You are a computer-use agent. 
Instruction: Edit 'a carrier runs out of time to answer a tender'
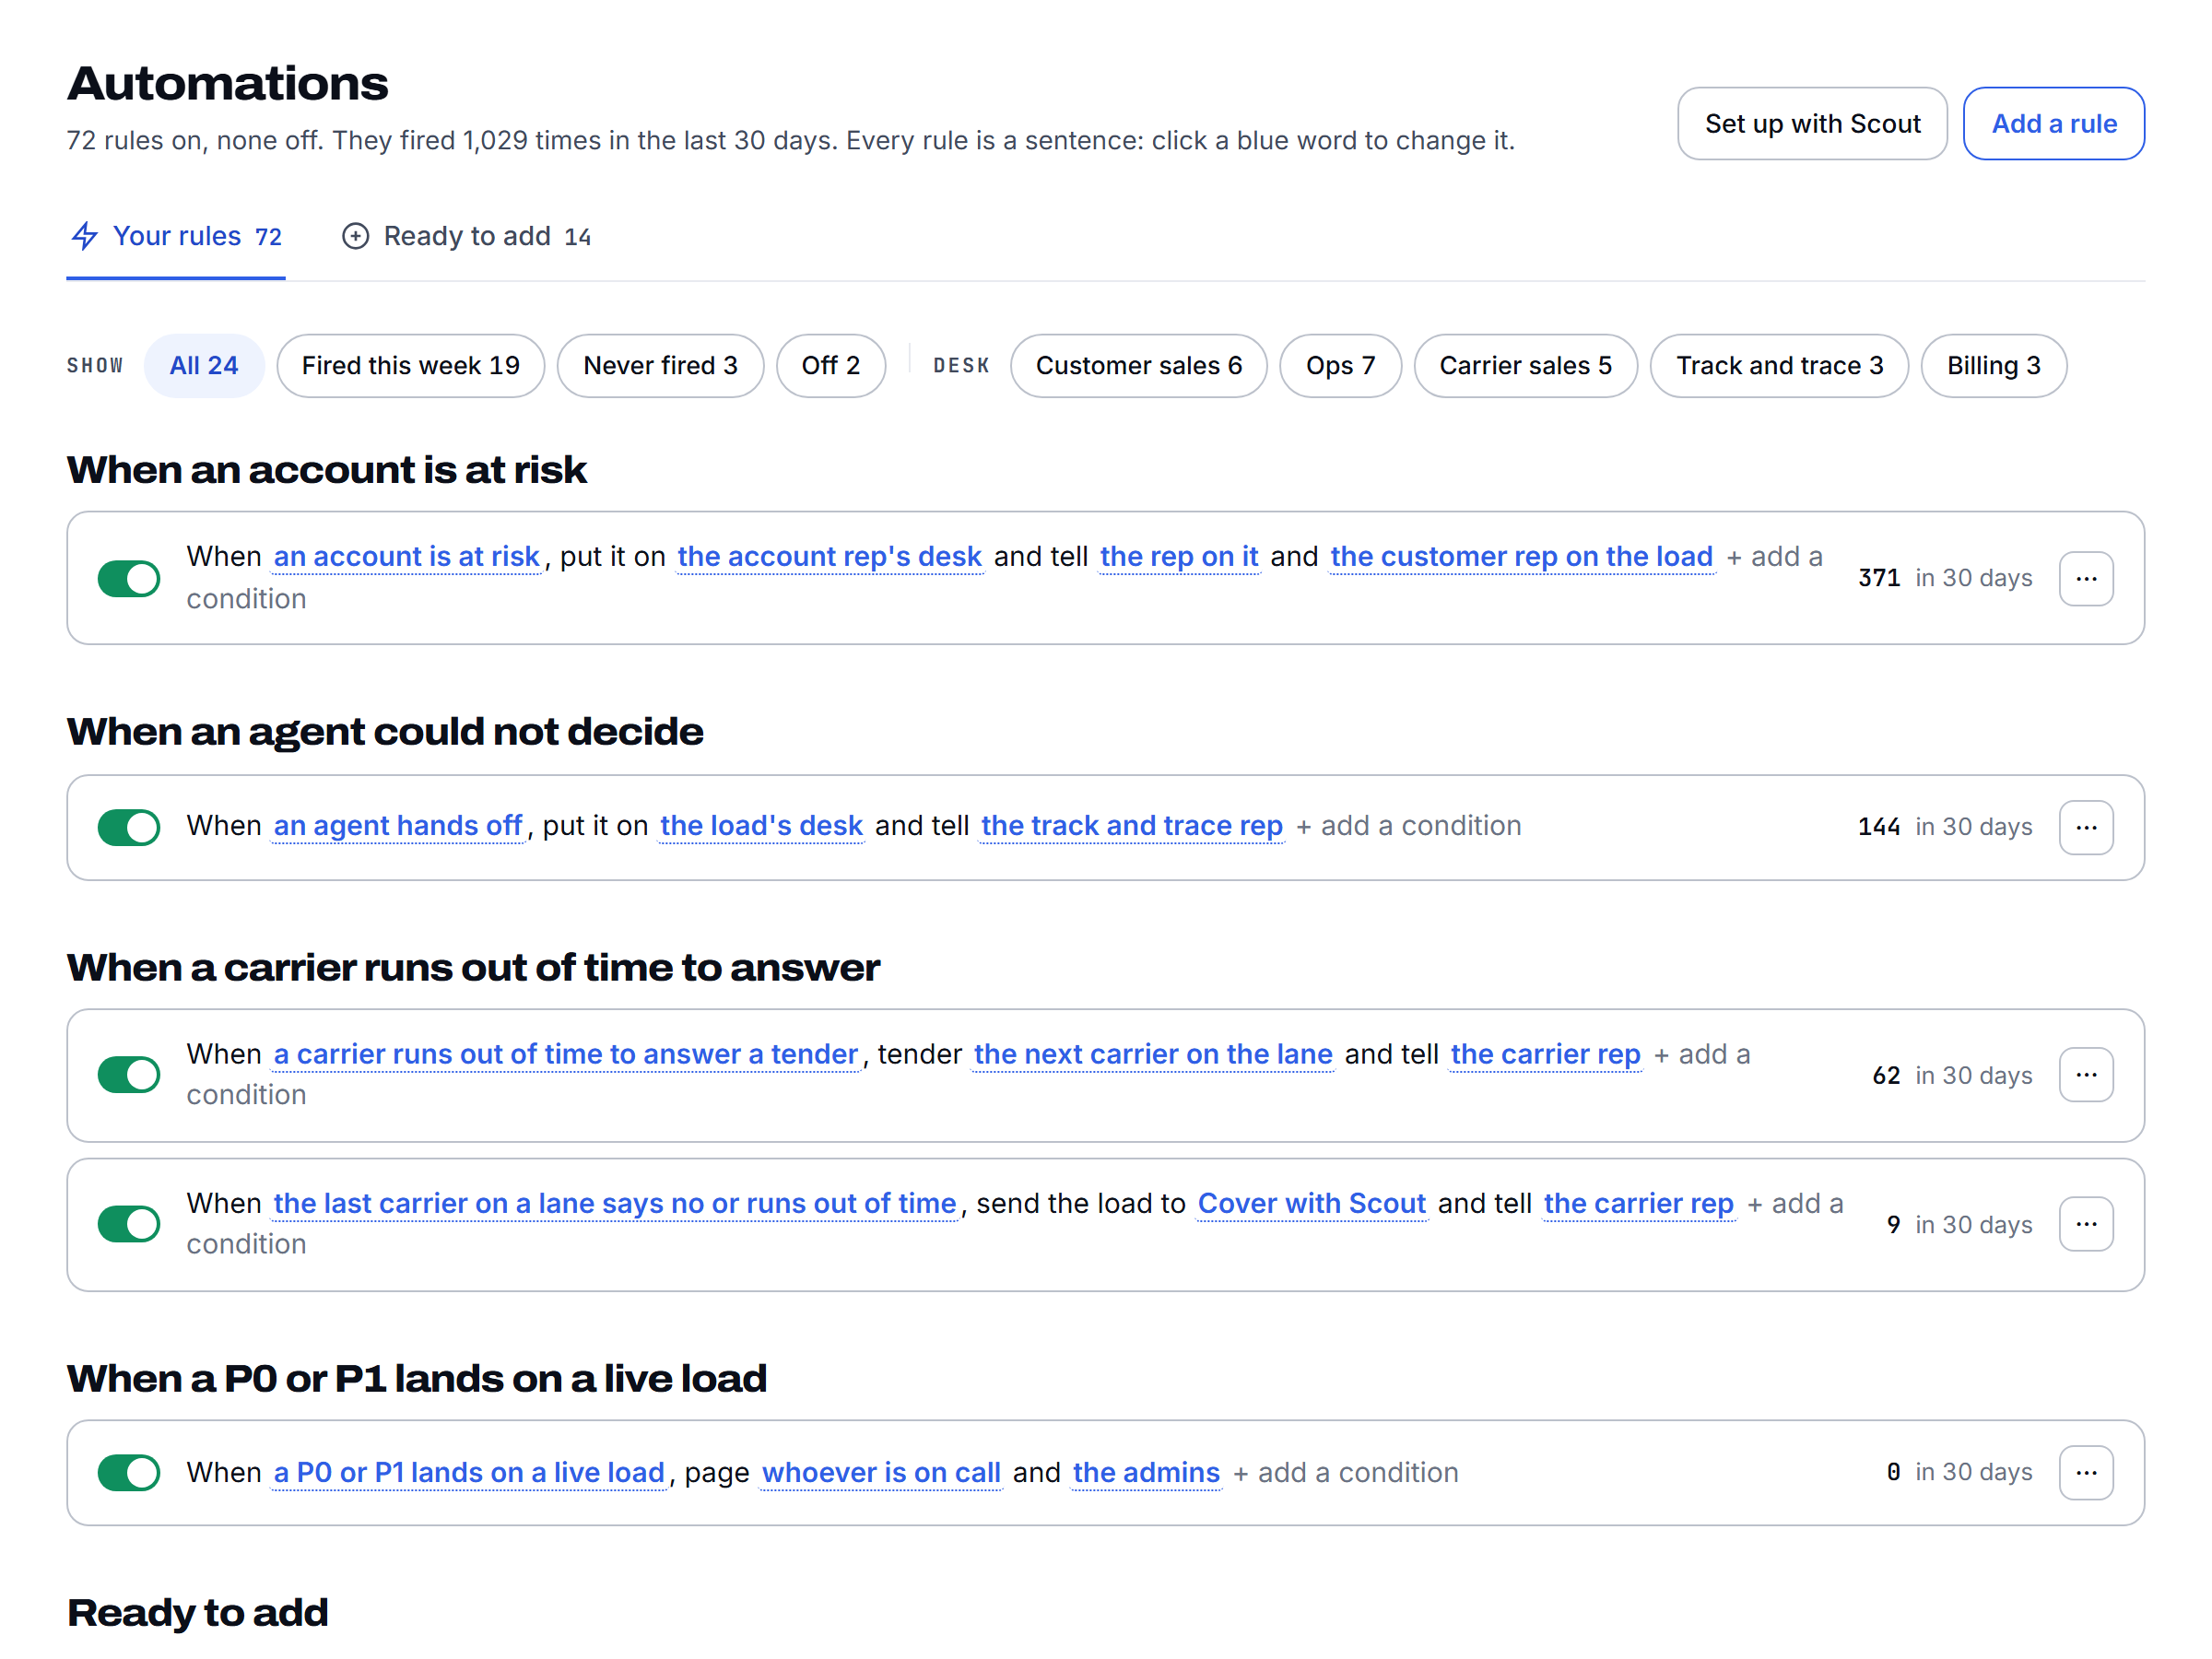tap(565, 1054)
